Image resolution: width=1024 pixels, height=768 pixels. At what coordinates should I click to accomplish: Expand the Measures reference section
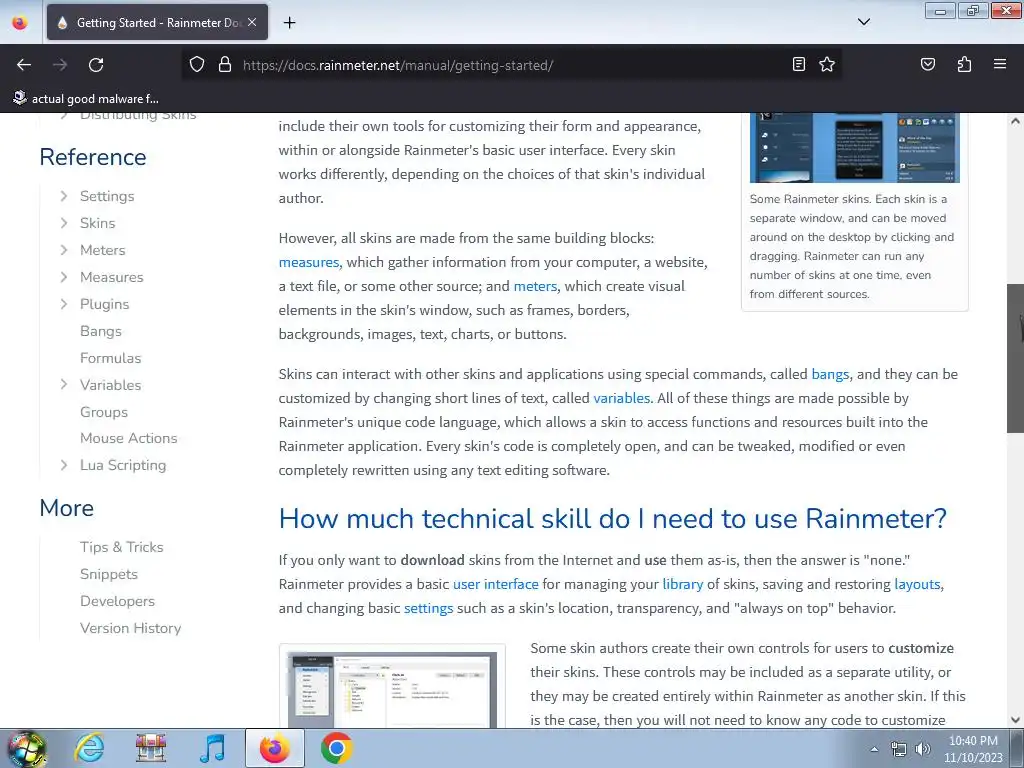tap(64, 277)
